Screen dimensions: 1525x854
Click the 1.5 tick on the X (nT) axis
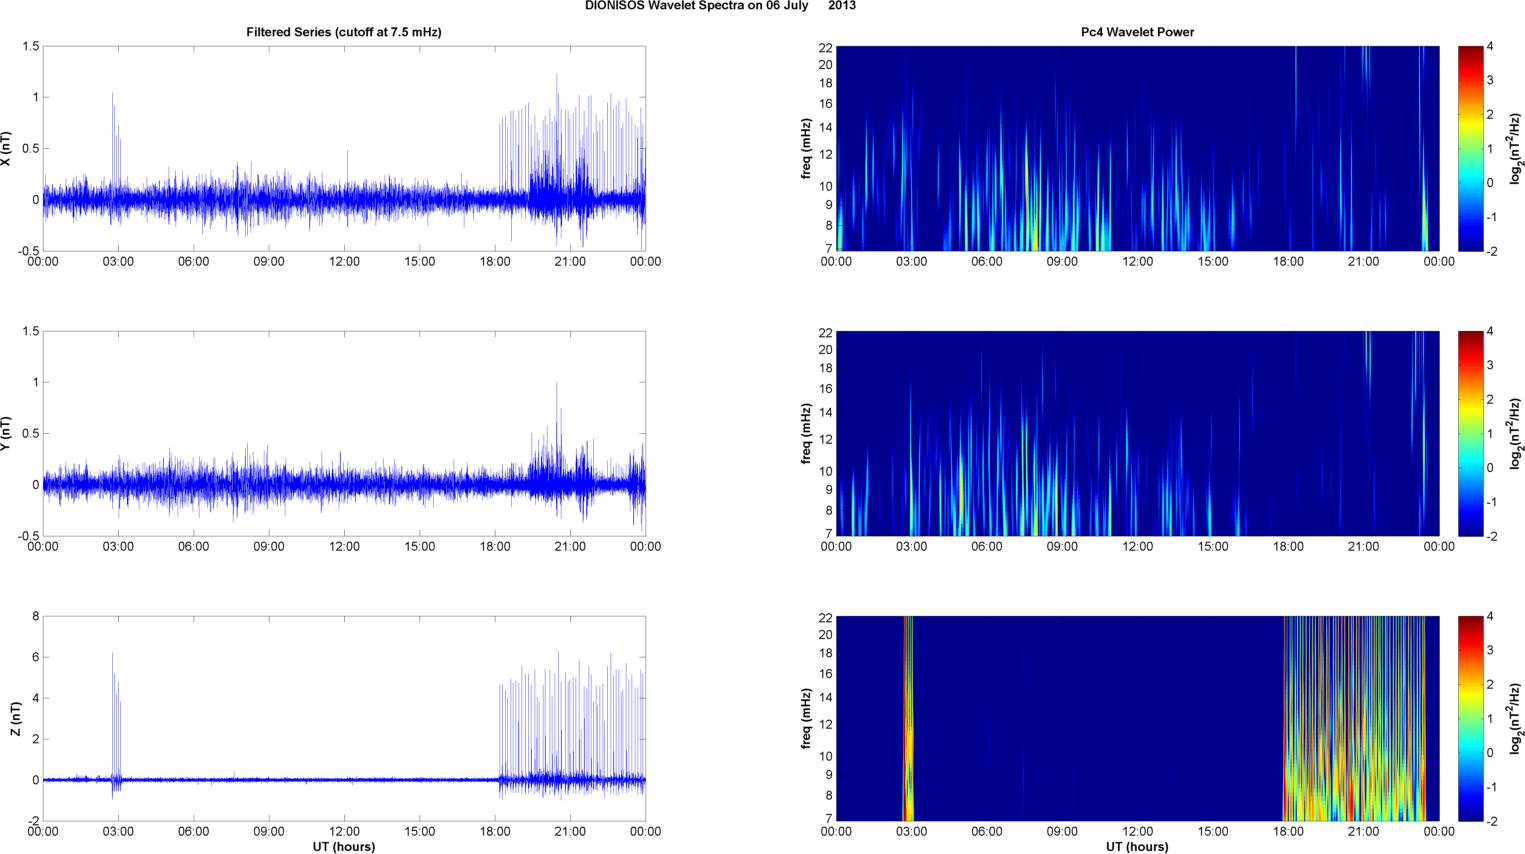(30, 47)
